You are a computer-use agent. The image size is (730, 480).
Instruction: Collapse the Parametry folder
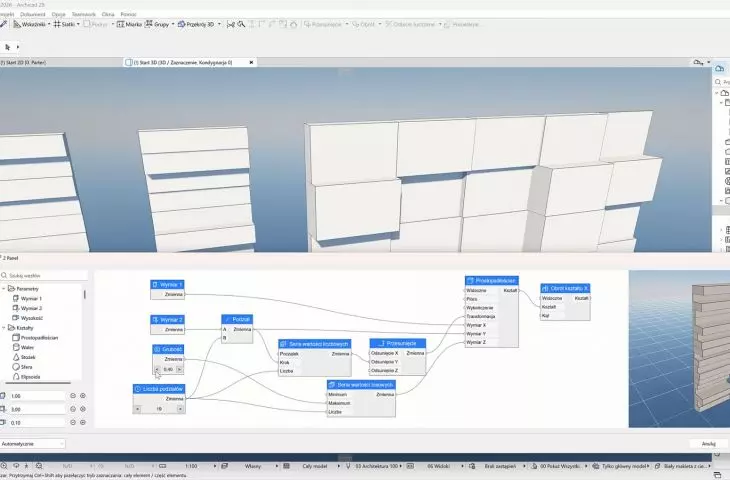[4, 289]
